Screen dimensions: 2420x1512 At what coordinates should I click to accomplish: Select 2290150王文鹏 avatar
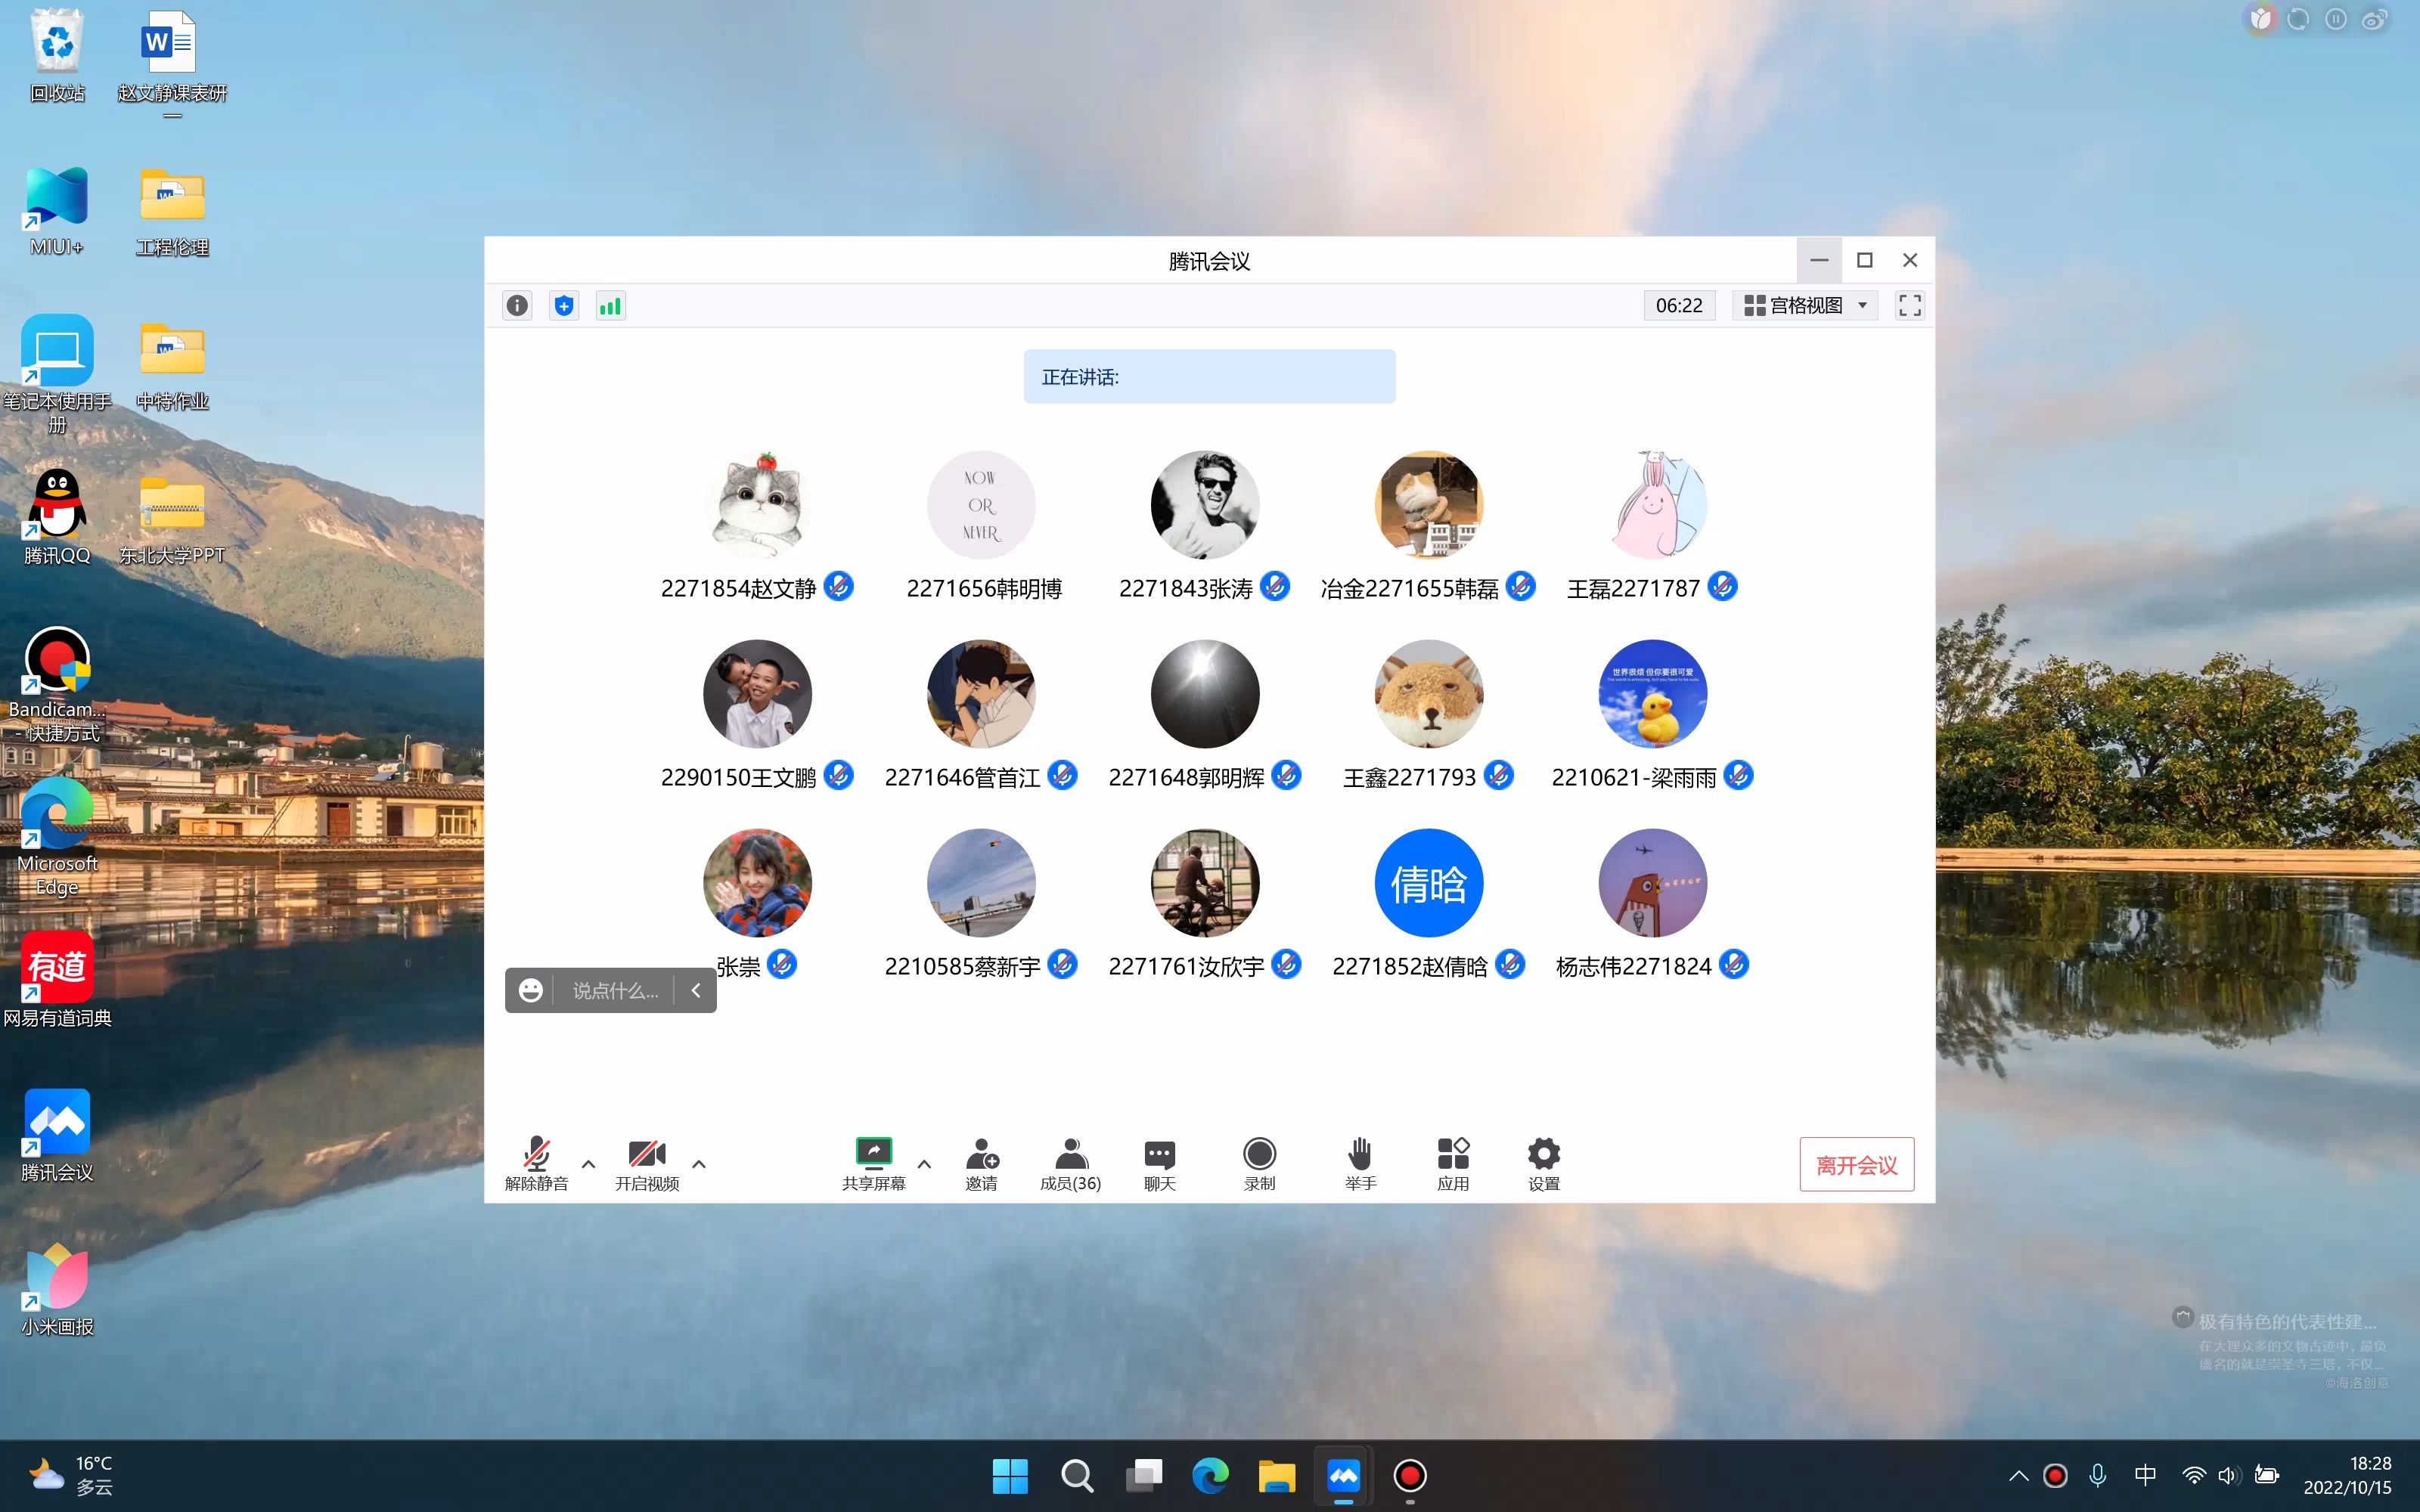[x=757, y=694]
